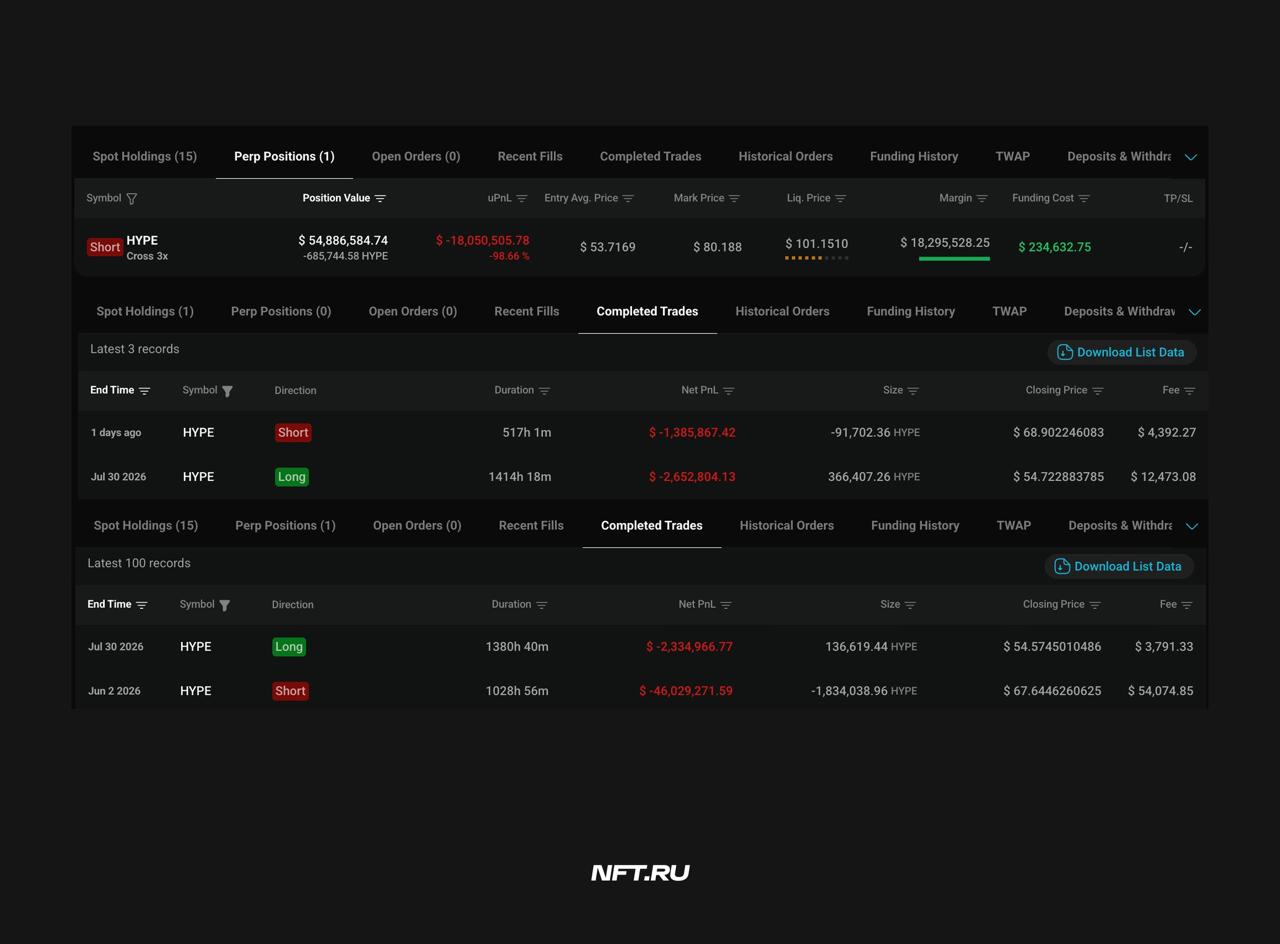Expand tab overflow chevron in Latest 3 records panel
The height and width of the screenshot is (944, 1280).
click(1194, 312)
